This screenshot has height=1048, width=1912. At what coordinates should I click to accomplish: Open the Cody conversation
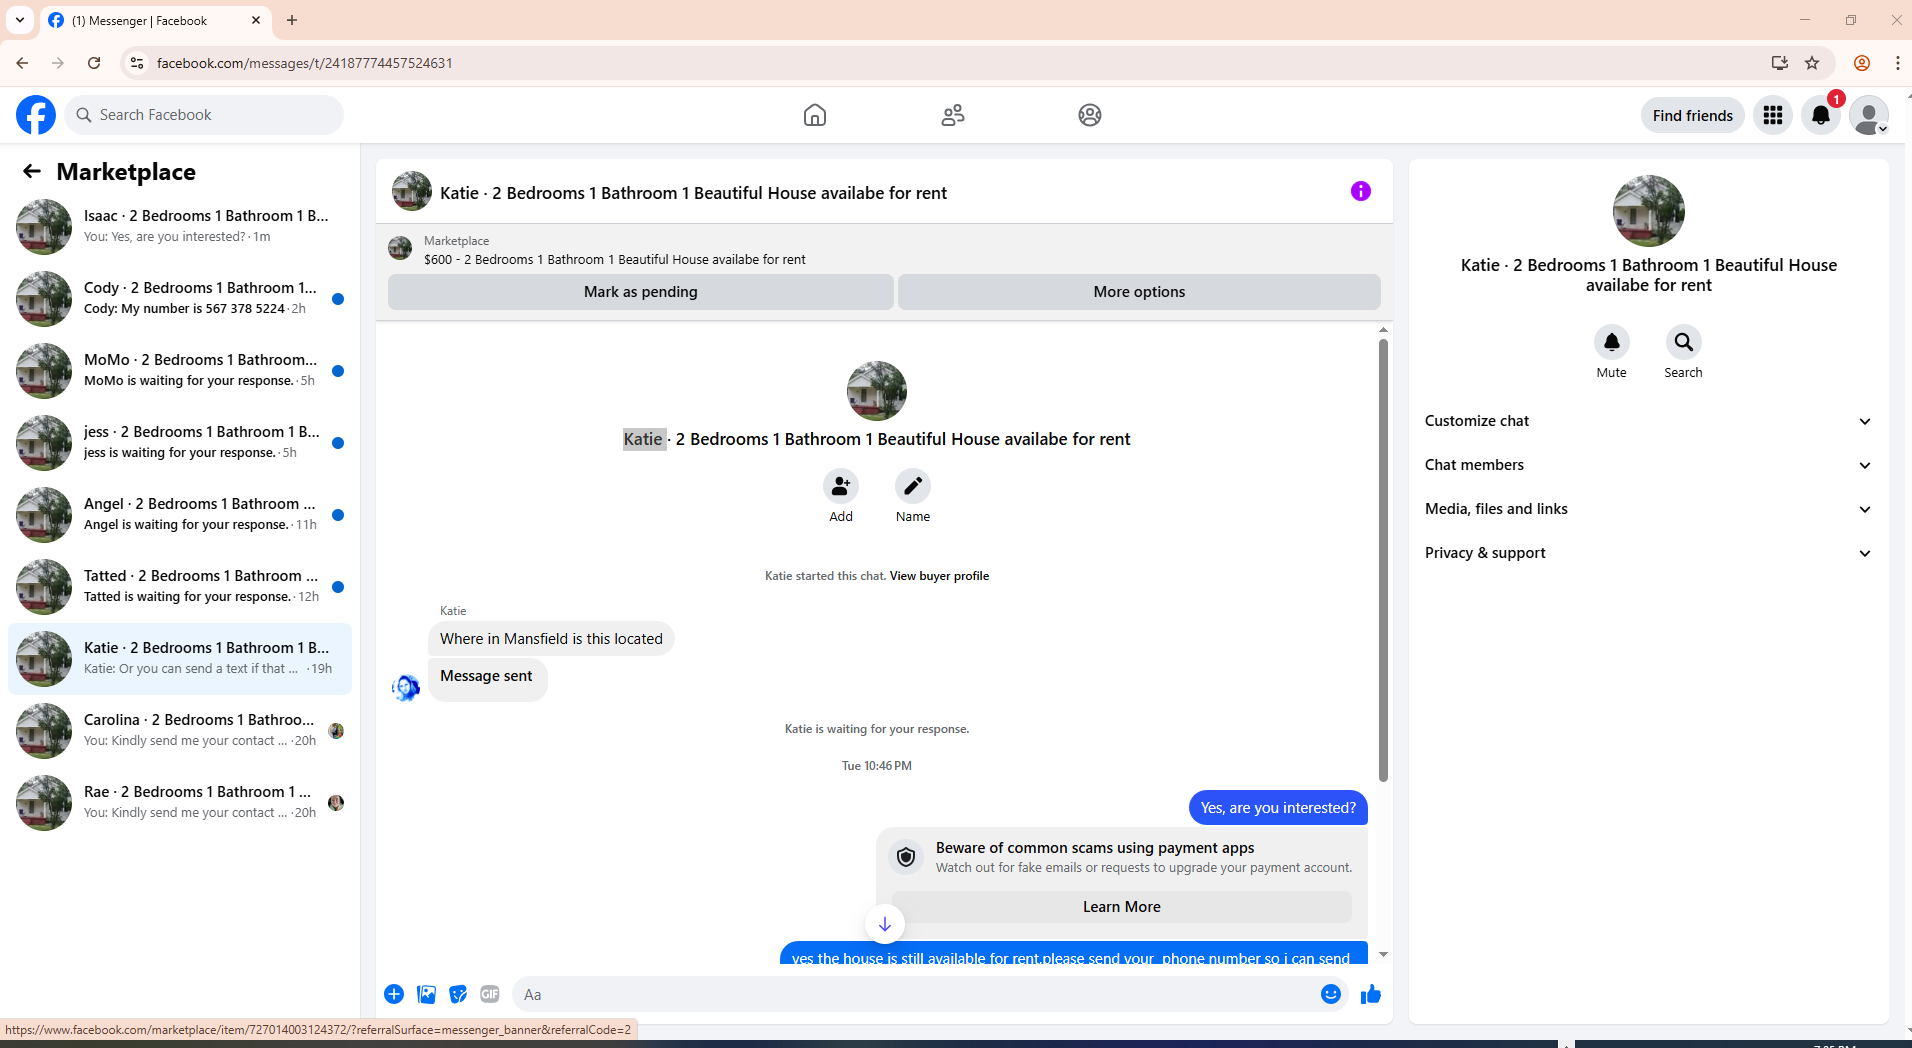pos(180,299)
